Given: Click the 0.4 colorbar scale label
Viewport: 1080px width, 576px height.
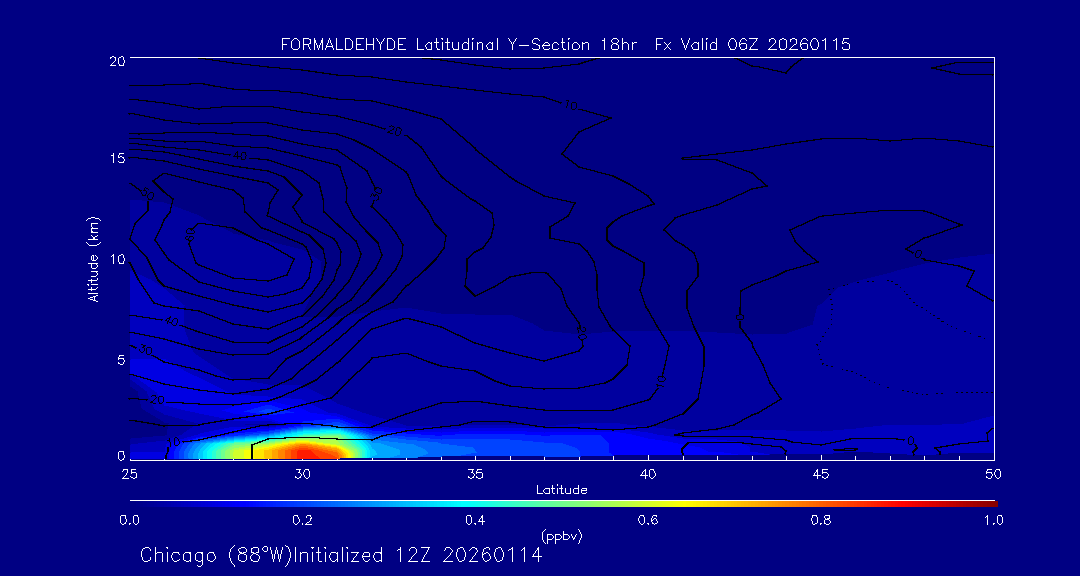Looking at the screenshot, I should (475, 520).
